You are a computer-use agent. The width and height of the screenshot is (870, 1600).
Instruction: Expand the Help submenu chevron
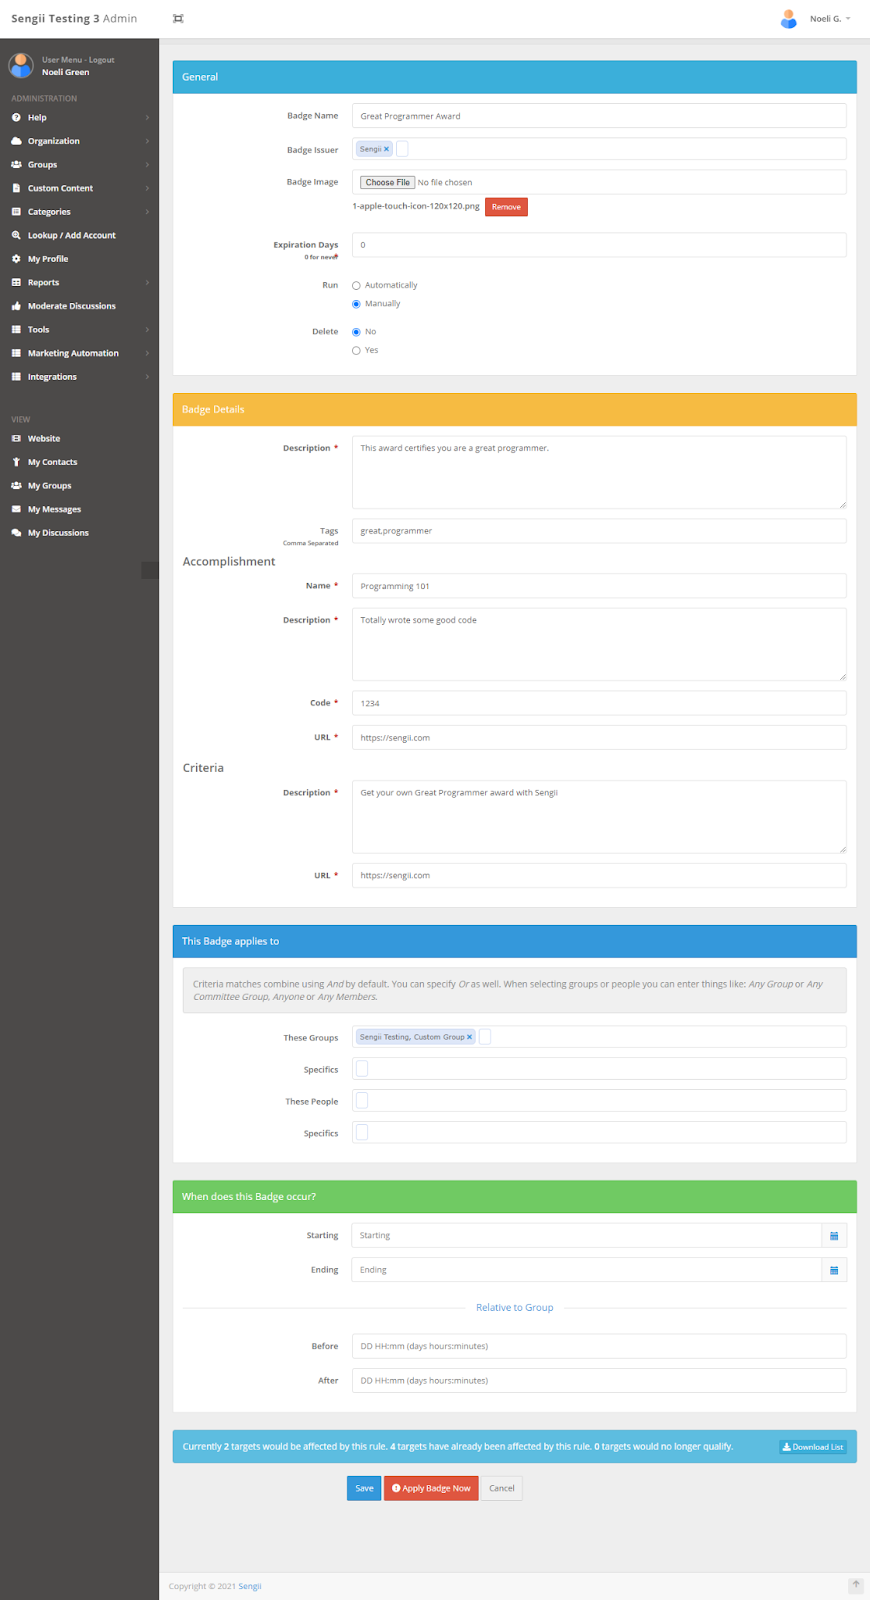[147, 117]
